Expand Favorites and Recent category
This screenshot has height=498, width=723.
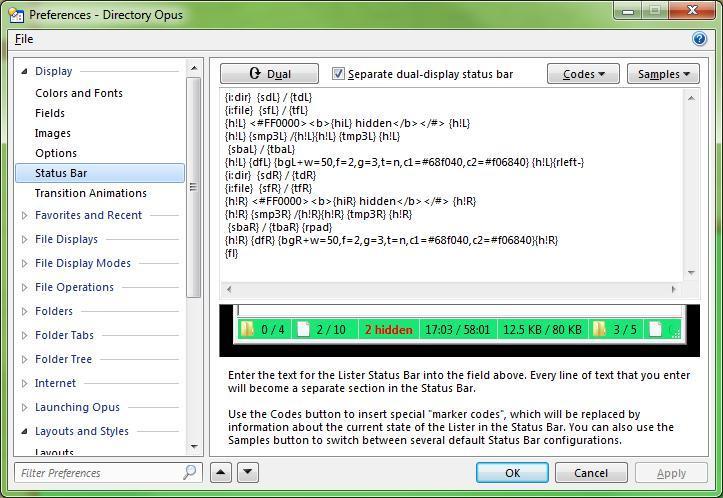[x=24, y=215]
